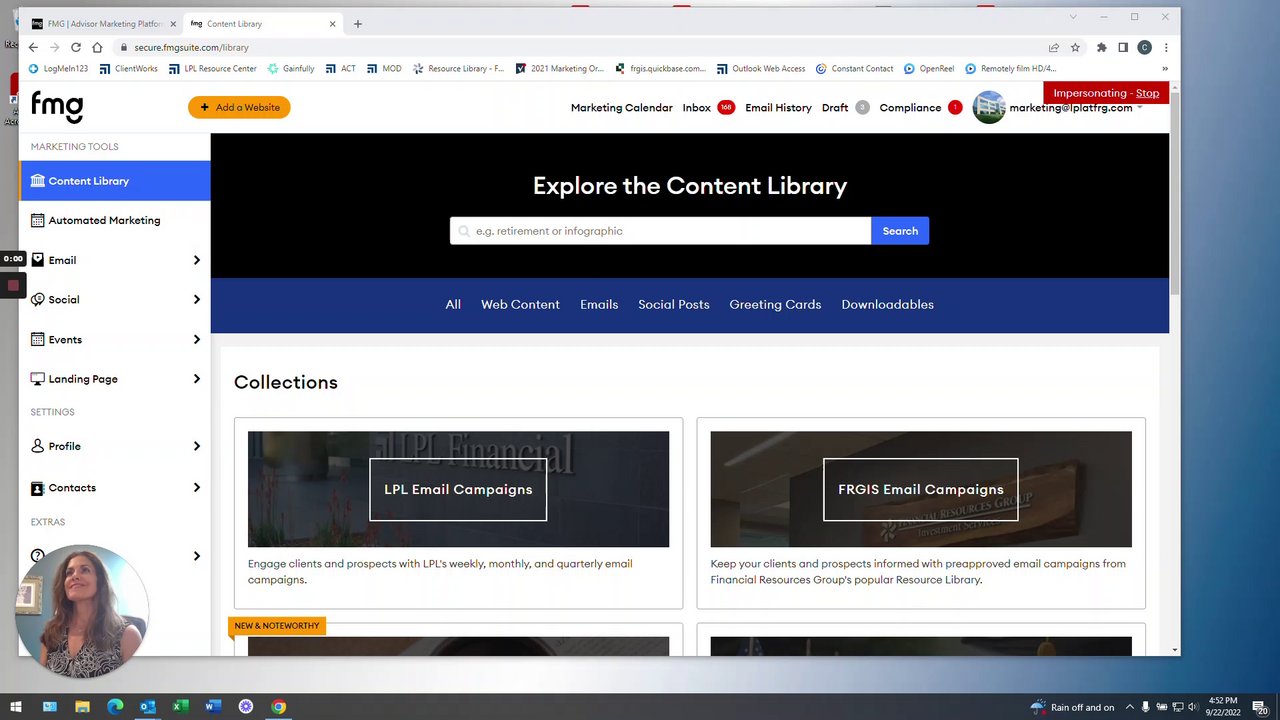Open Excel from the taskbar

click(180, 707)
